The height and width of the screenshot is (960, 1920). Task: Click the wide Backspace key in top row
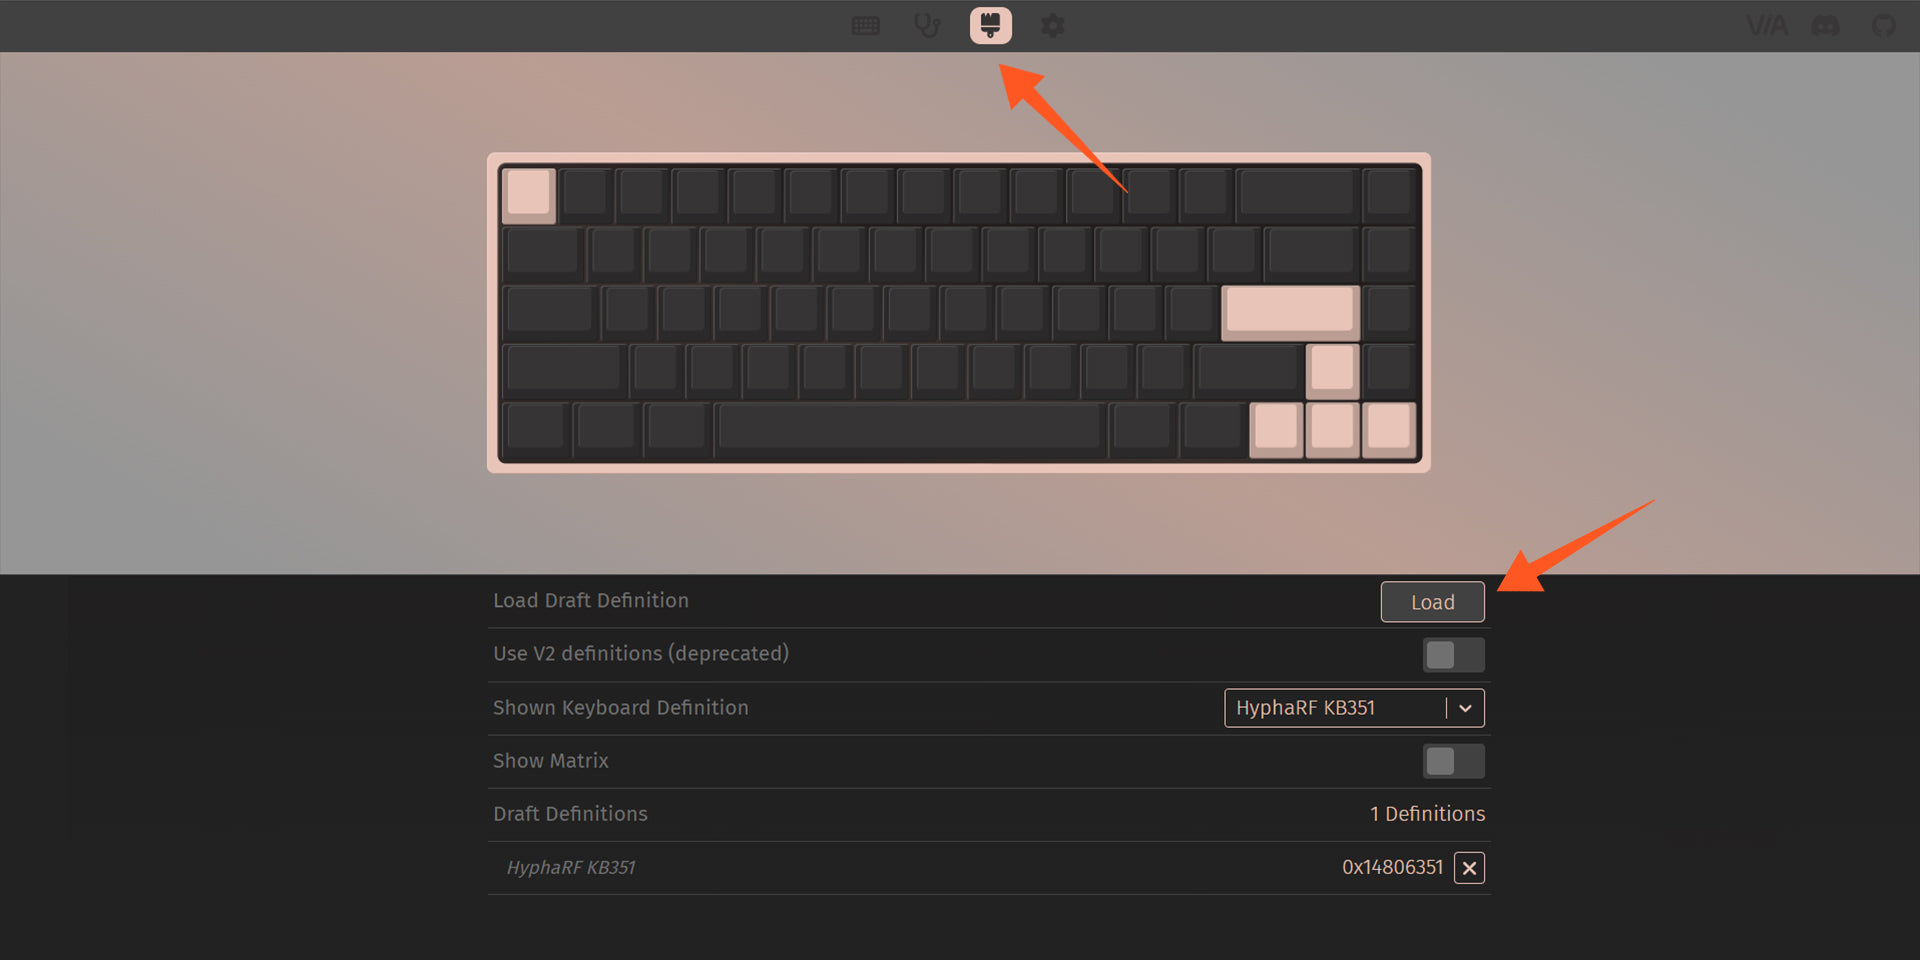(1297, 194)
